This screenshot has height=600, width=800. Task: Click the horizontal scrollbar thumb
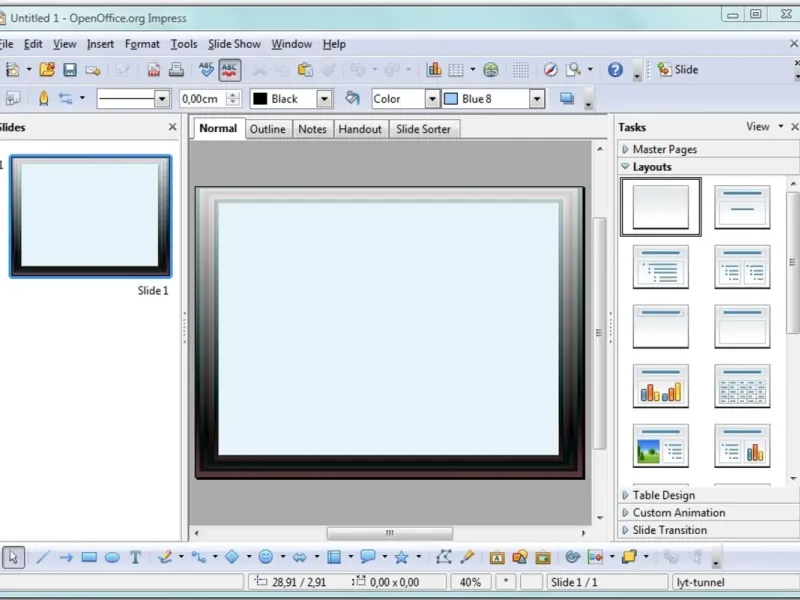tap(390, 533)
